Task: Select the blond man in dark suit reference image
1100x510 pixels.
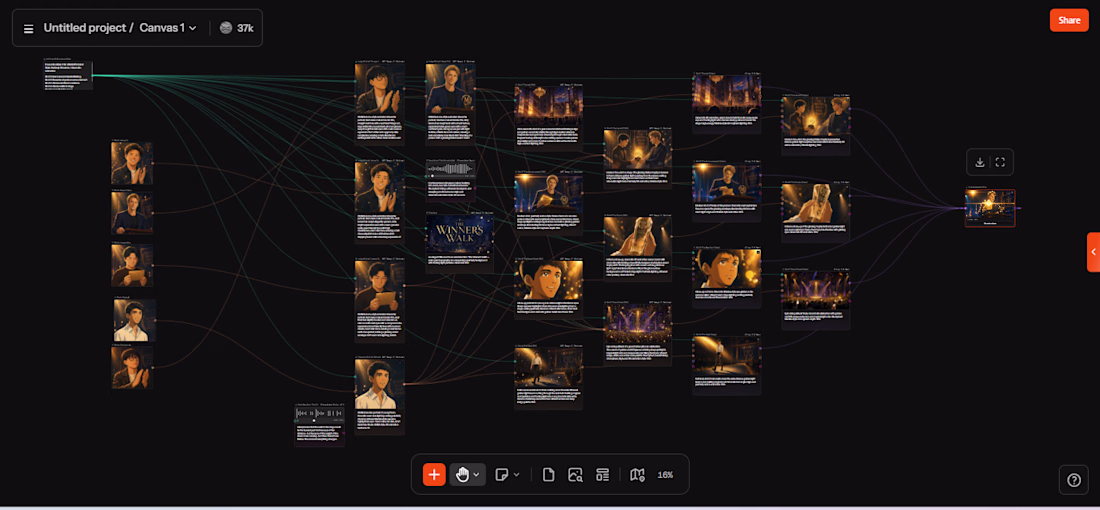Action: click(132, 213)
